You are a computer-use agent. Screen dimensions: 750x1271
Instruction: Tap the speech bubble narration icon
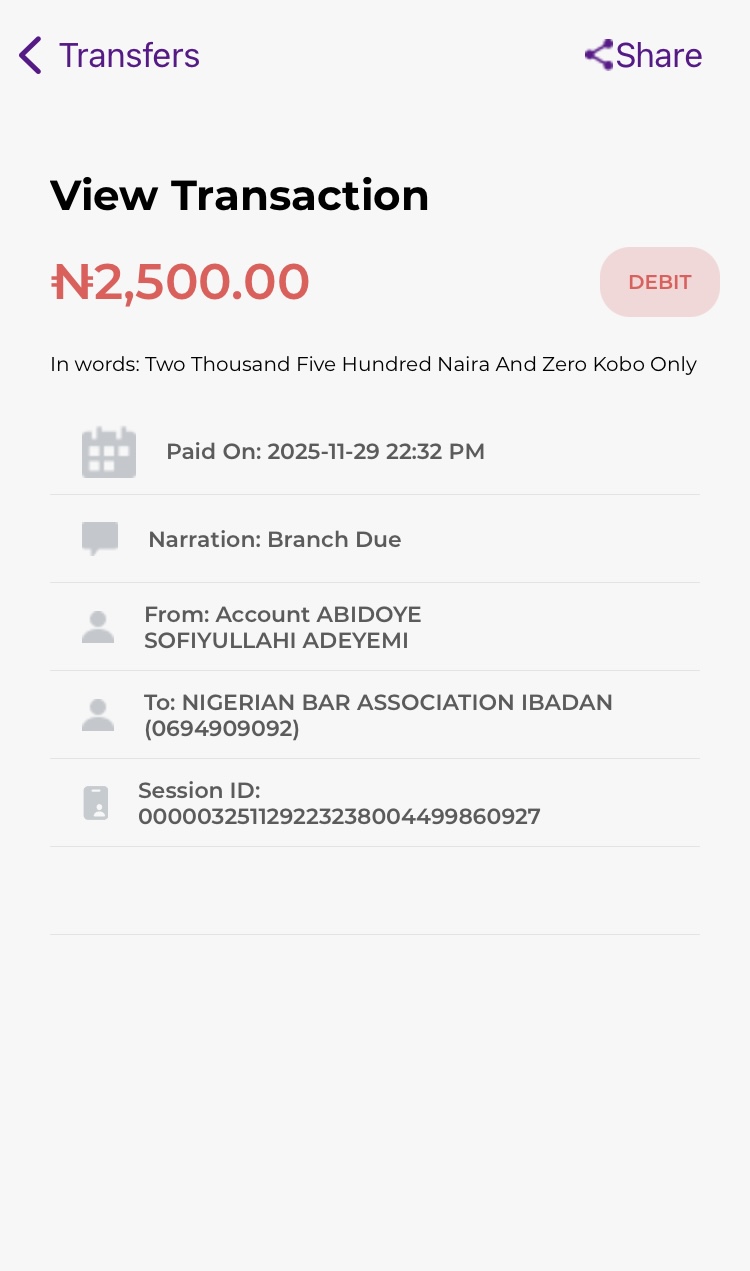(x=100, y=539)
